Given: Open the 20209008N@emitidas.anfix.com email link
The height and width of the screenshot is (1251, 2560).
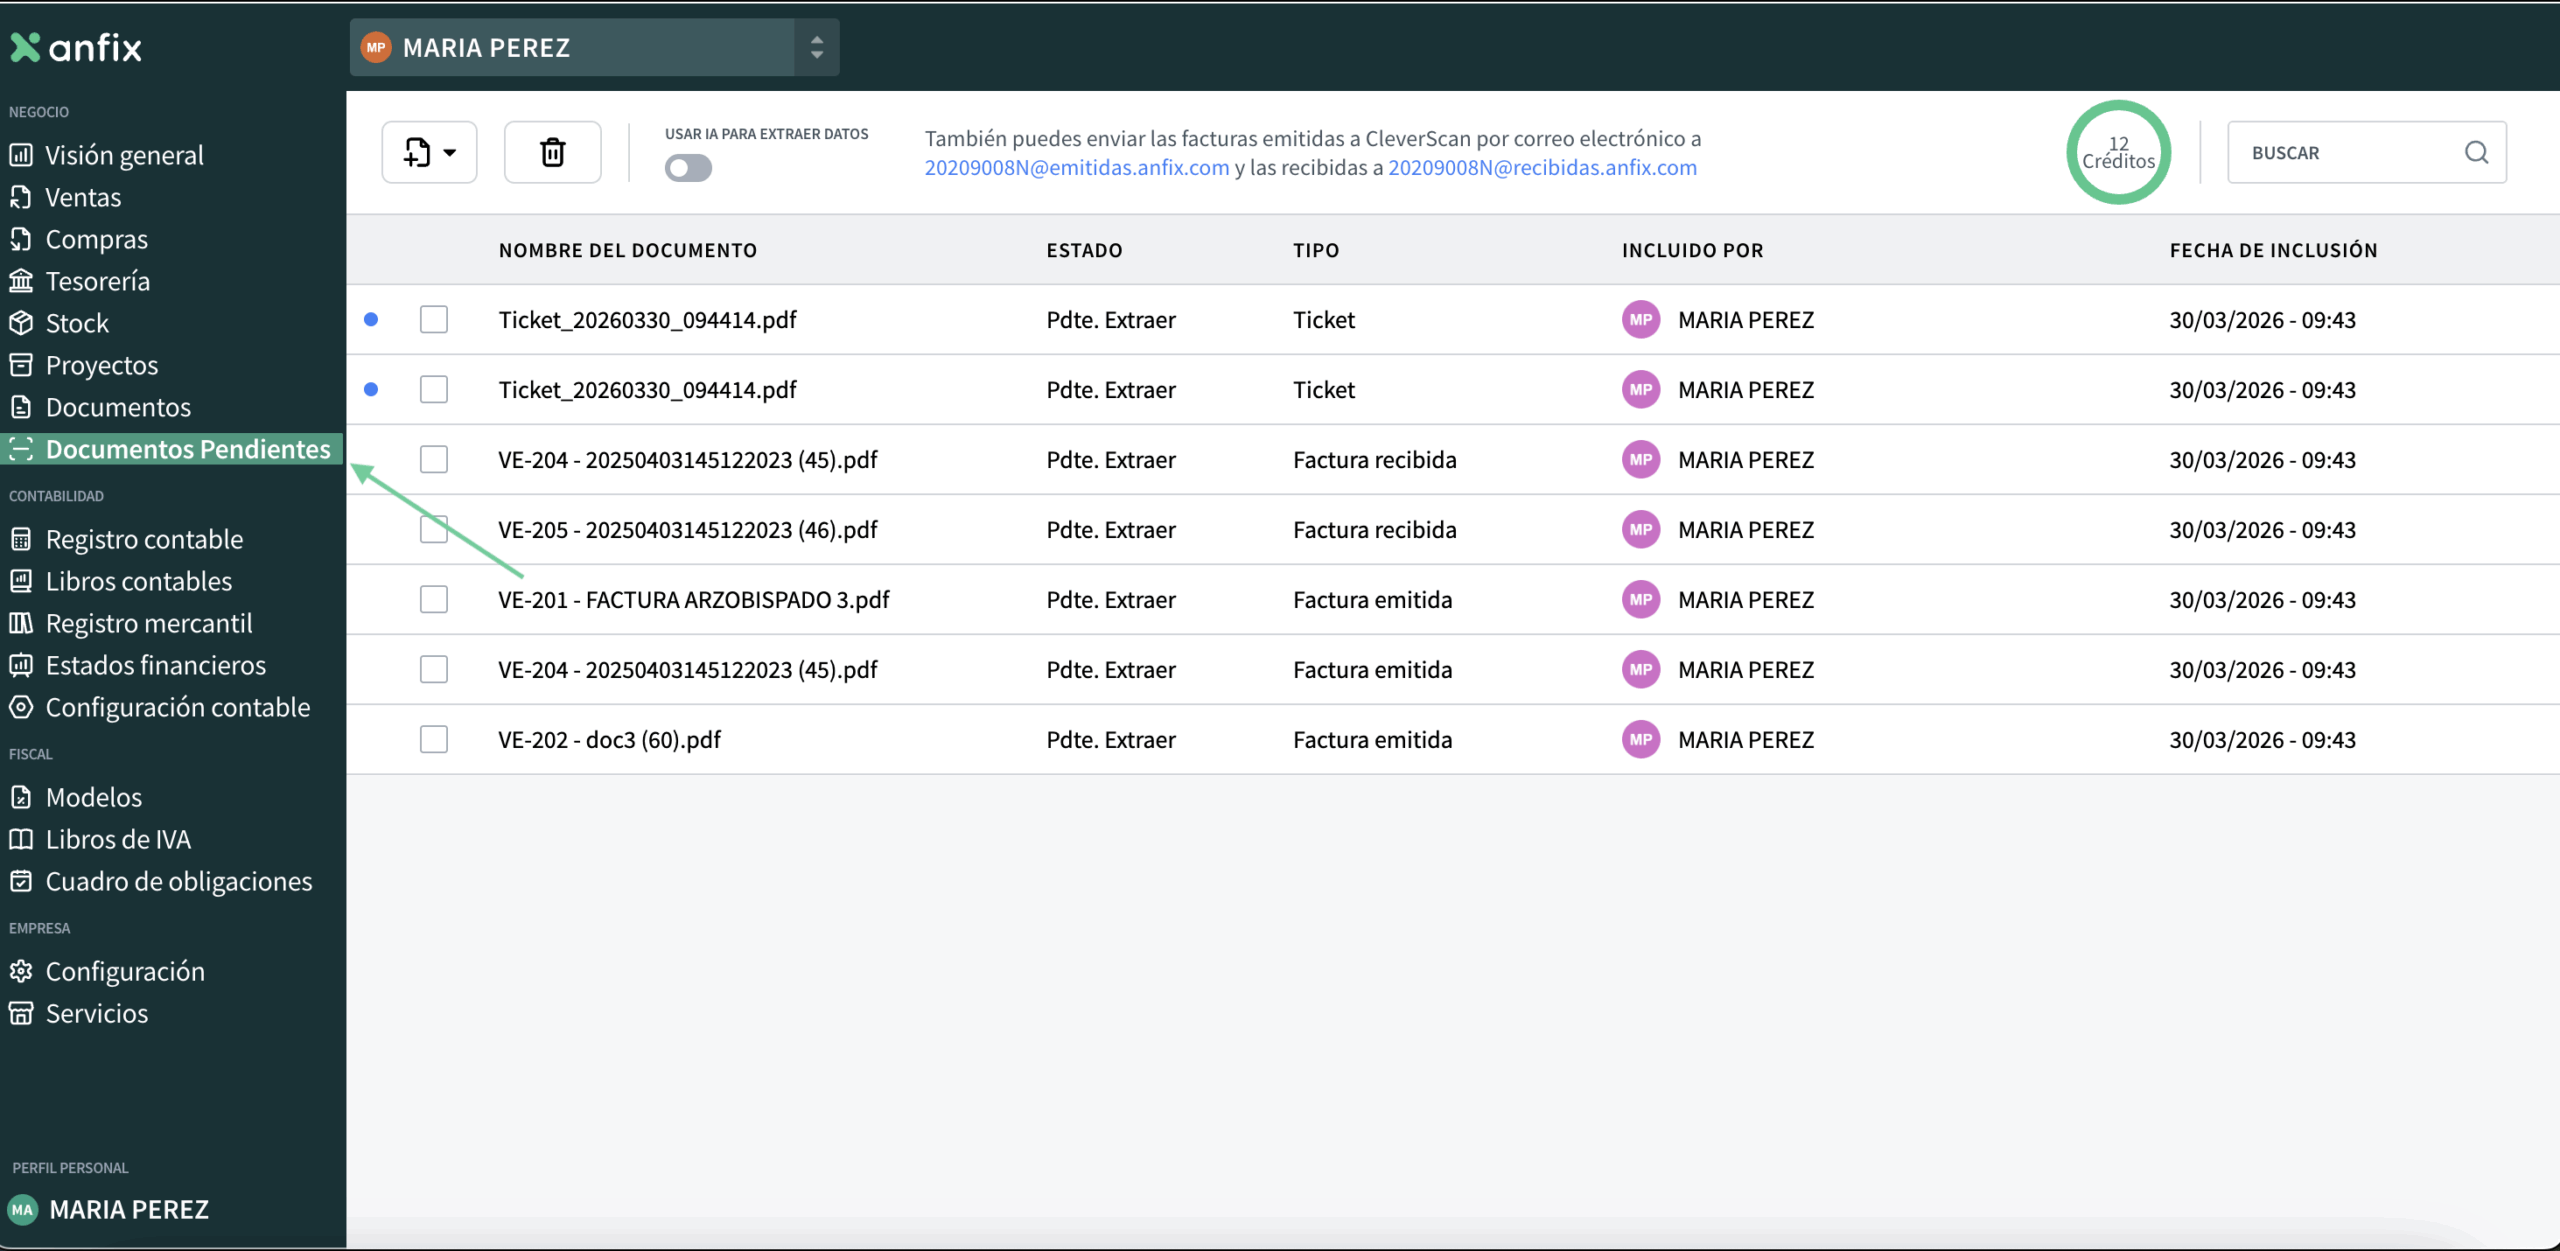Looking at the screenshot, I should [1076, 167].
